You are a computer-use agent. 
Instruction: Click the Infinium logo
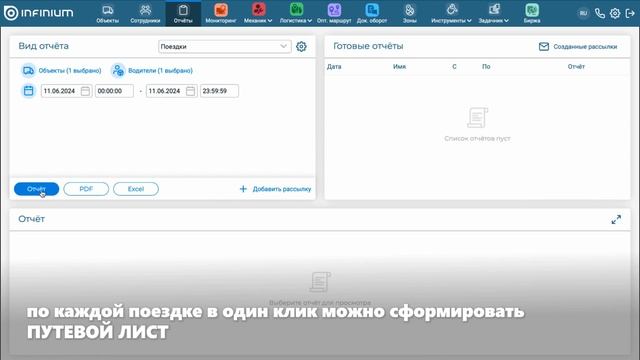click(x=38, y=13)
